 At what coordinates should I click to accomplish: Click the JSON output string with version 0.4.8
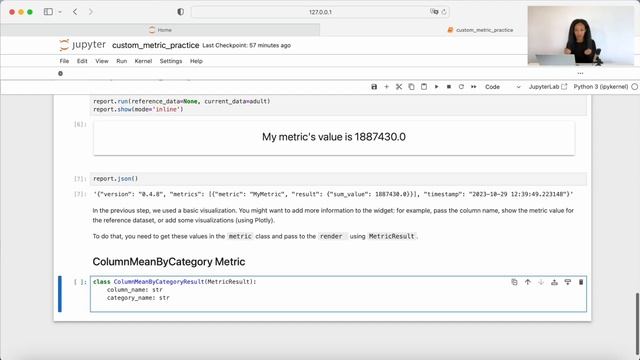333,194
